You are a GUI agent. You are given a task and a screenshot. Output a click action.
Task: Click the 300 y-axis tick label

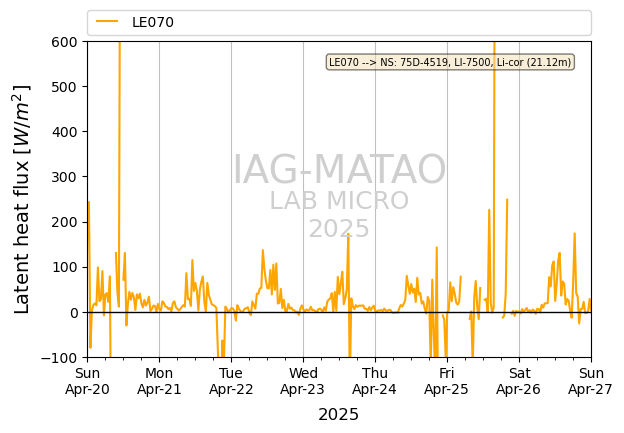pyautogui.click(x=64, y=177)
